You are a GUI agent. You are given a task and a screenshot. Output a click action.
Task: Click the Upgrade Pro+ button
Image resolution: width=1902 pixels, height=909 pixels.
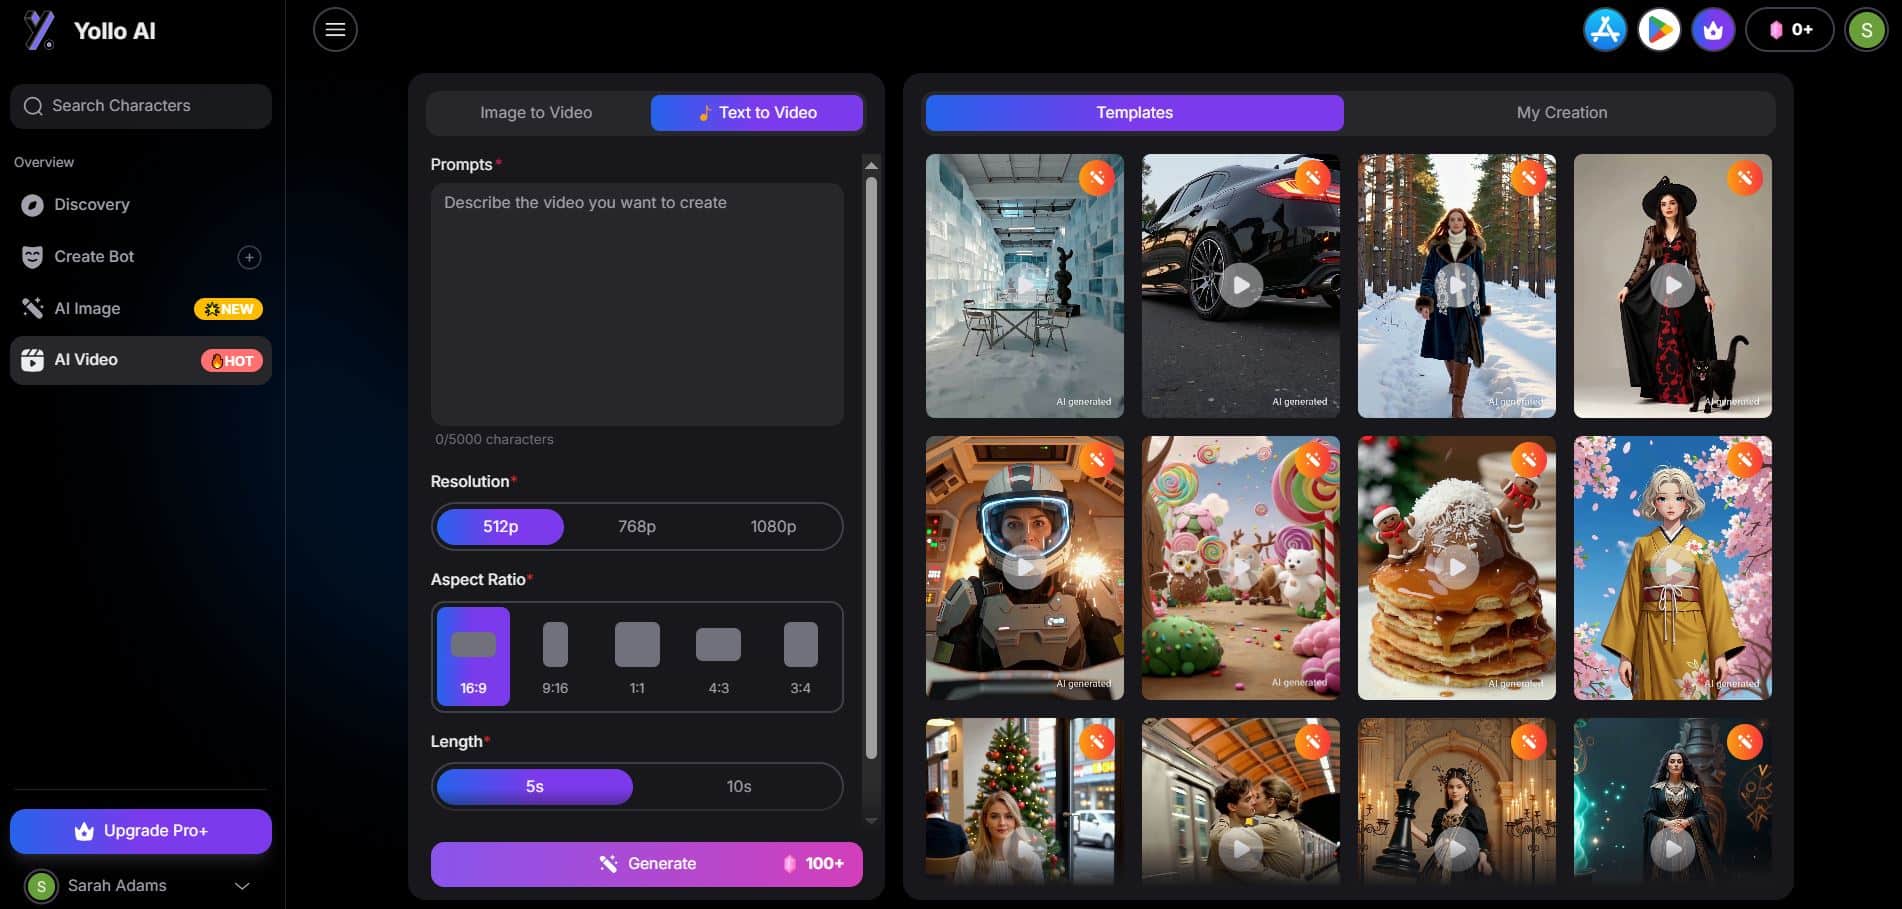[x=141, y=831]
